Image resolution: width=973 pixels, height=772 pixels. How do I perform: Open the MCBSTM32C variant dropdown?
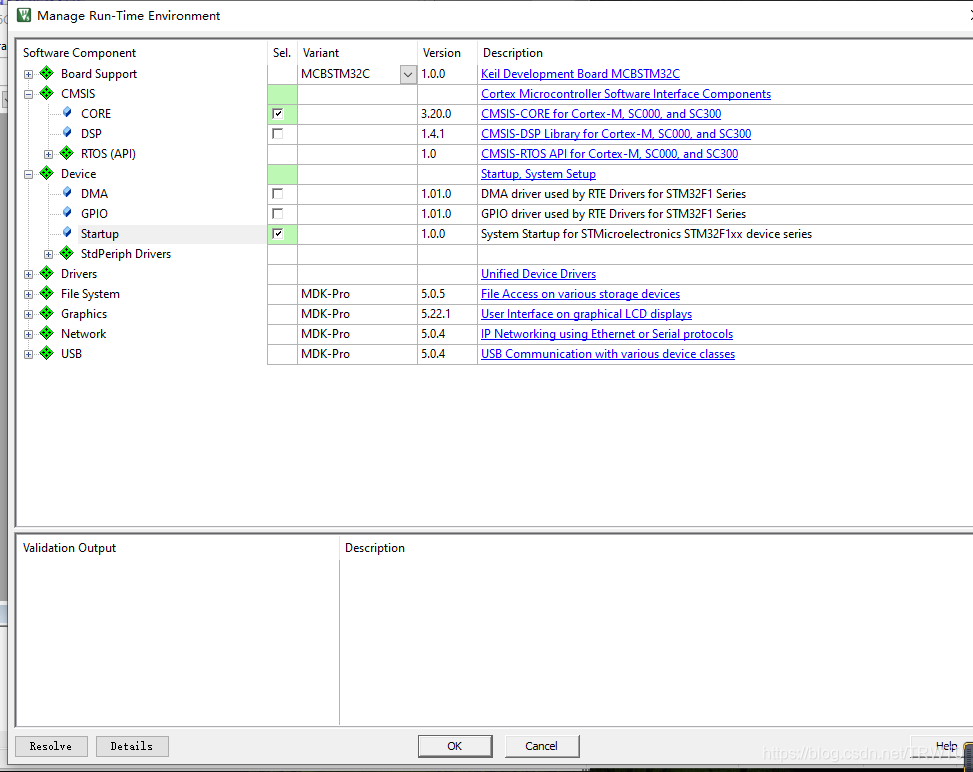[408, 74]
